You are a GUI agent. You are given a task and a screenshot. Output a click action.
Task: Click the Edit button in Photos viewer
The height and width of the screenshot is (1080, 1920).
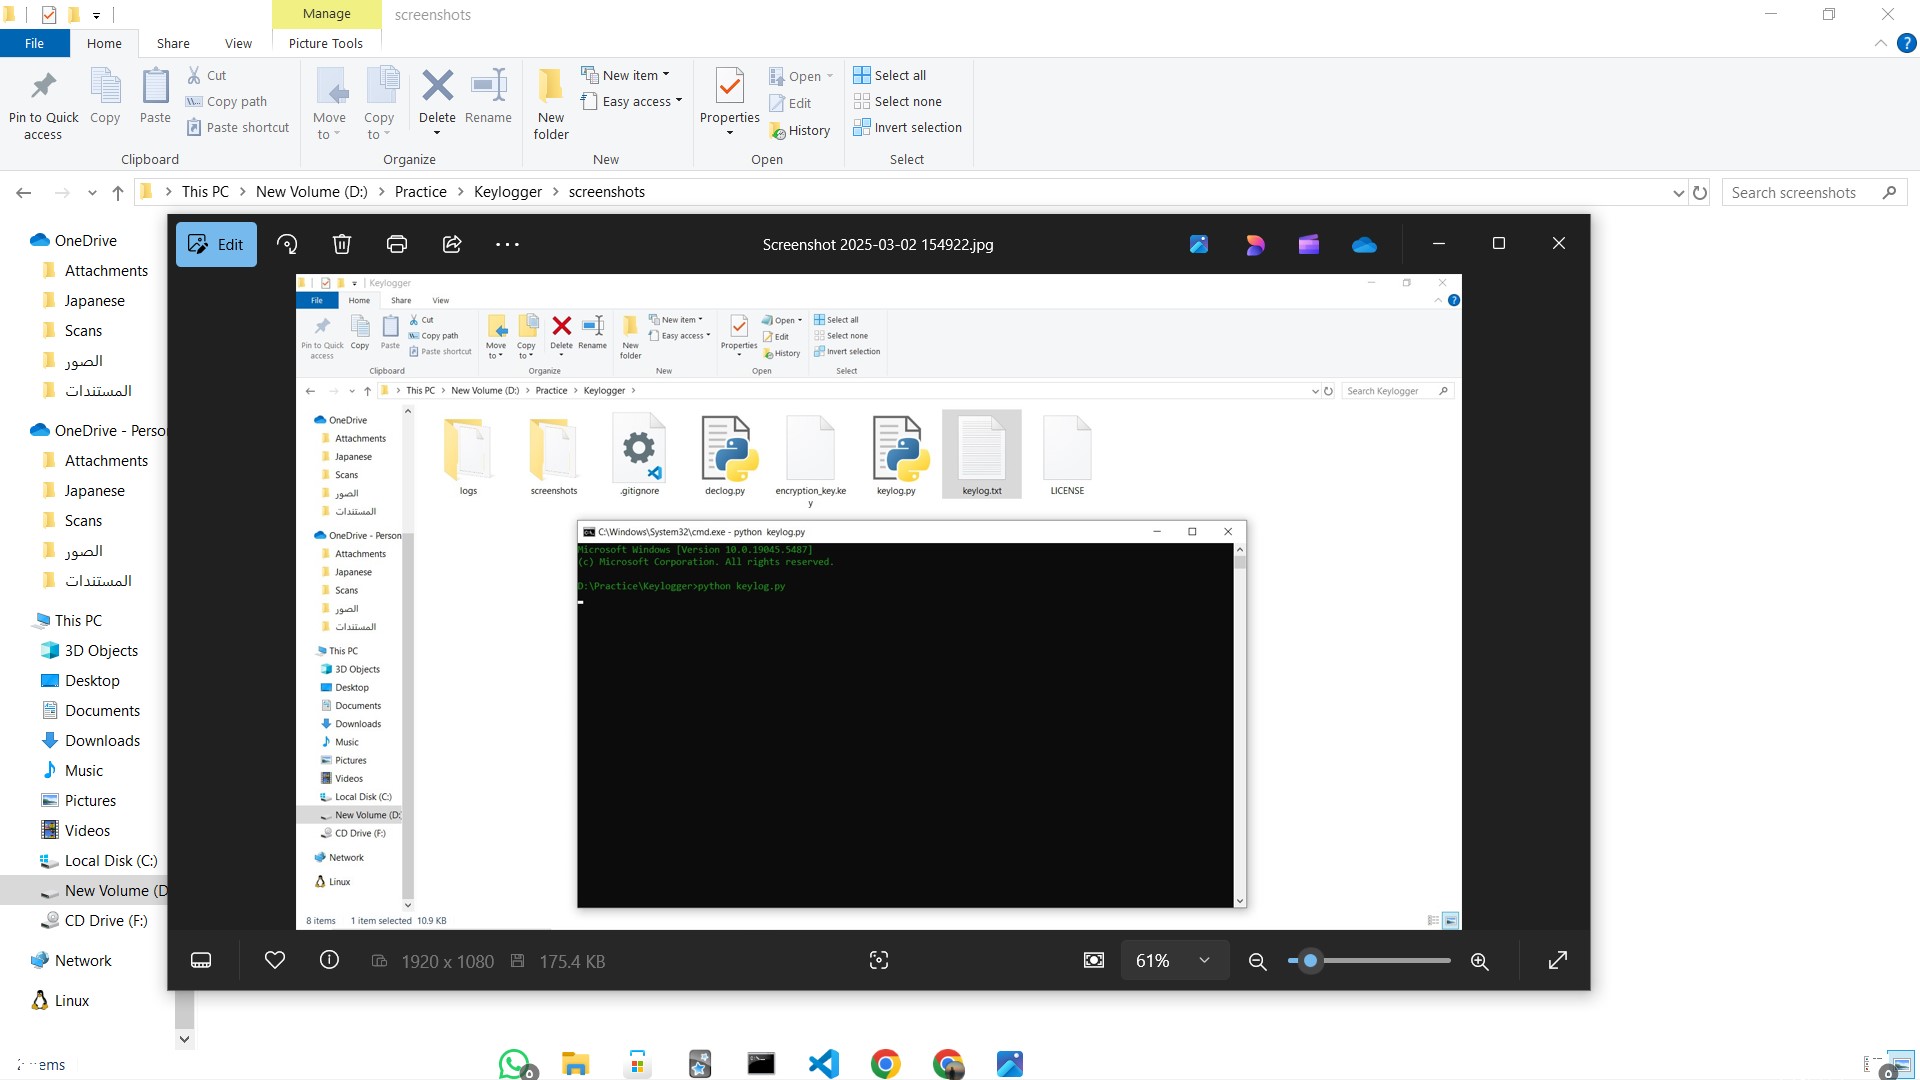pos(216,244)
